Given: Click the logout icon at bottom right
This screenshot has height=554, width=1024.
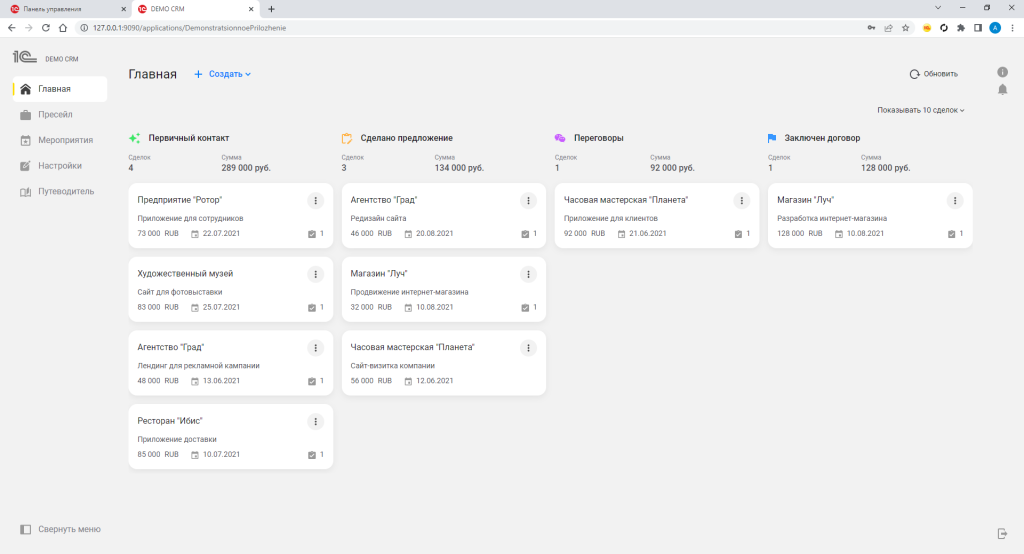Looking at the screenshot, I should coord(1002,533).
